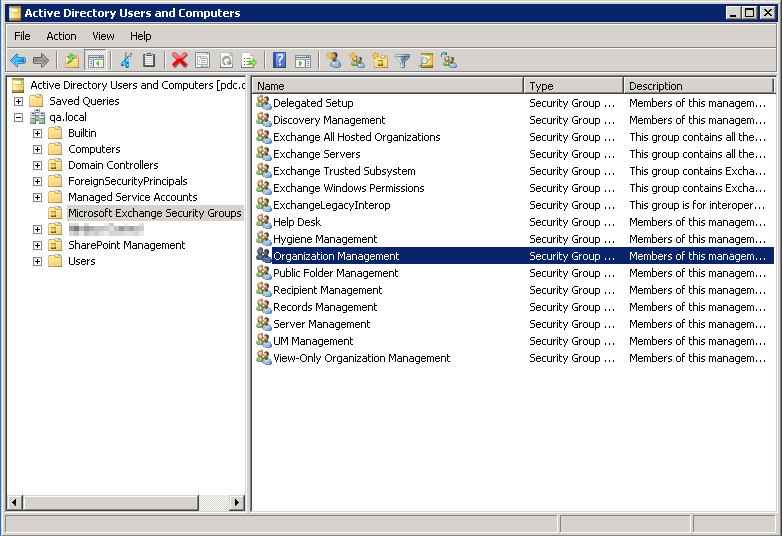Create a new group with toolbar icon
Viewport: 782px width, 536px height.
[x=357, y=61]
